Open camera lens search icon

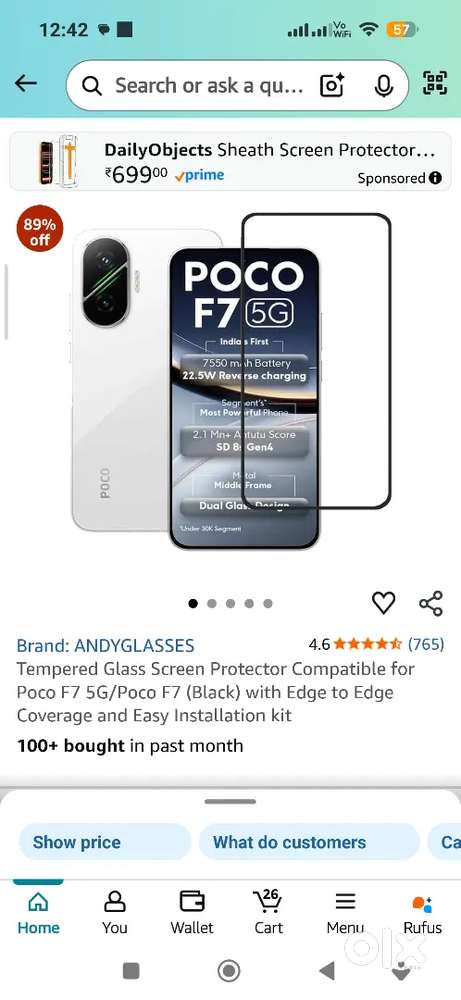pos(332,85)
